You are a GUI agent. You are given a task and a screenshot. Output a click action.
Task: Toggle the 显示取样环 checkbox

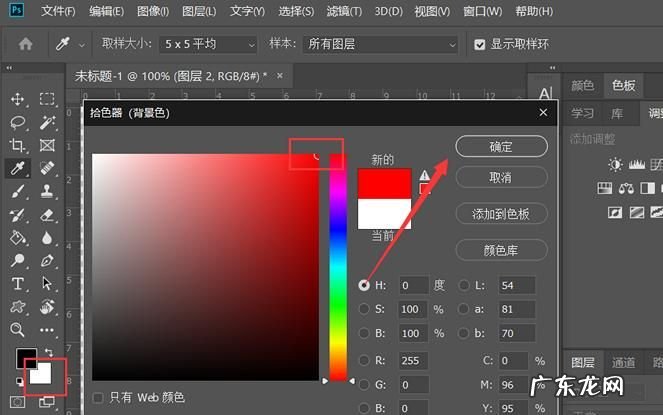pyautogui.click(x=480, y=45)
